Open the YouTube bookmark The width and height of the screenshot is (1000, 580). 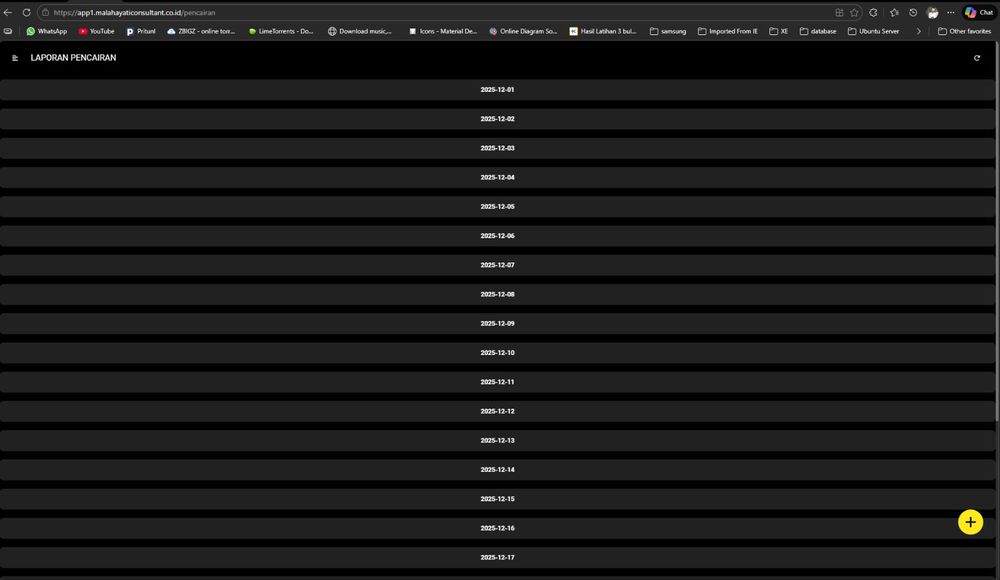click(96, 31)
